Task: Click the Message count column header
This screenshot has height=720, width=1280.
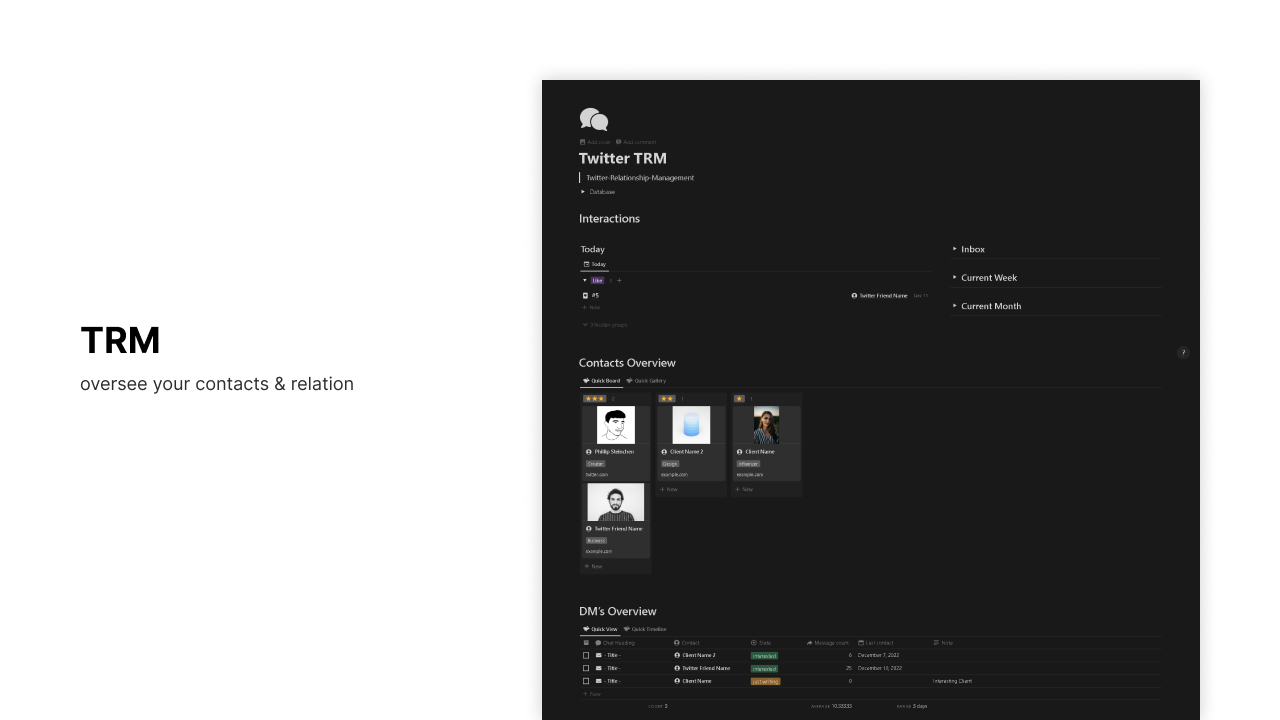Action: point(828,643)
